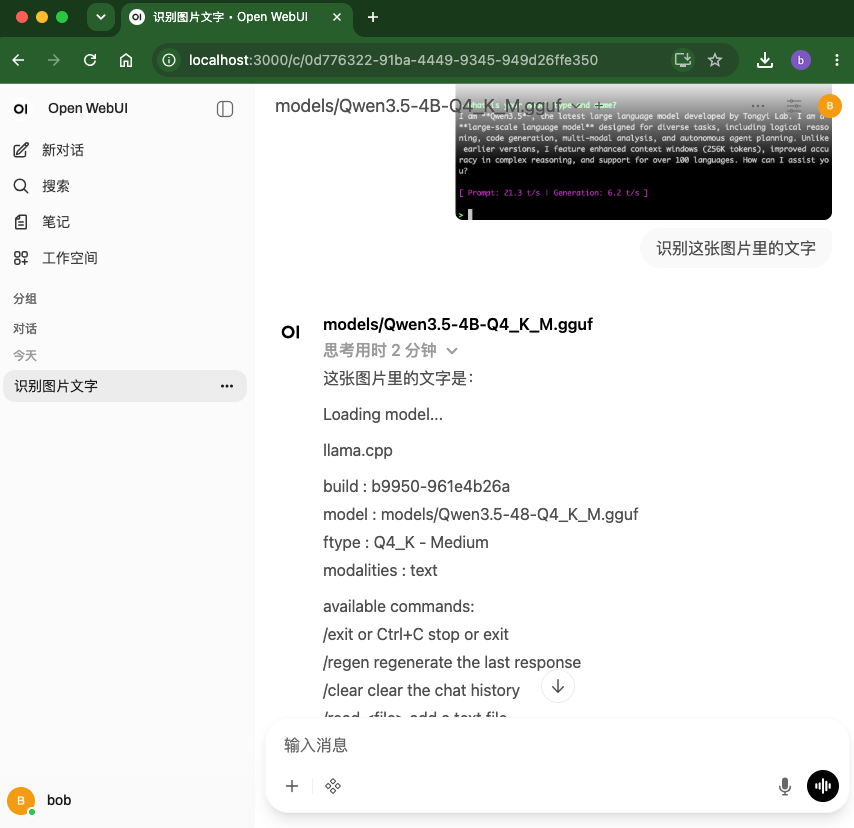
Task: Open the integrations icon in the input box
Action: click(x=333, y=786)
